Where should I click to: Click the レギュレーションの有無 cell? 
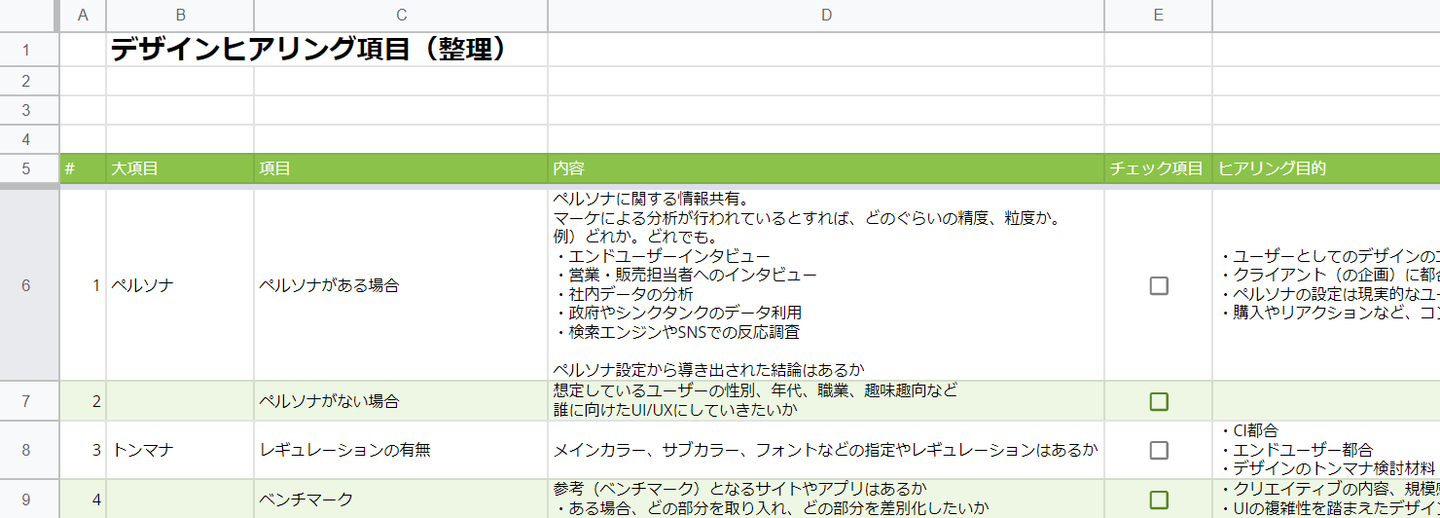click(x=401, y=450)
